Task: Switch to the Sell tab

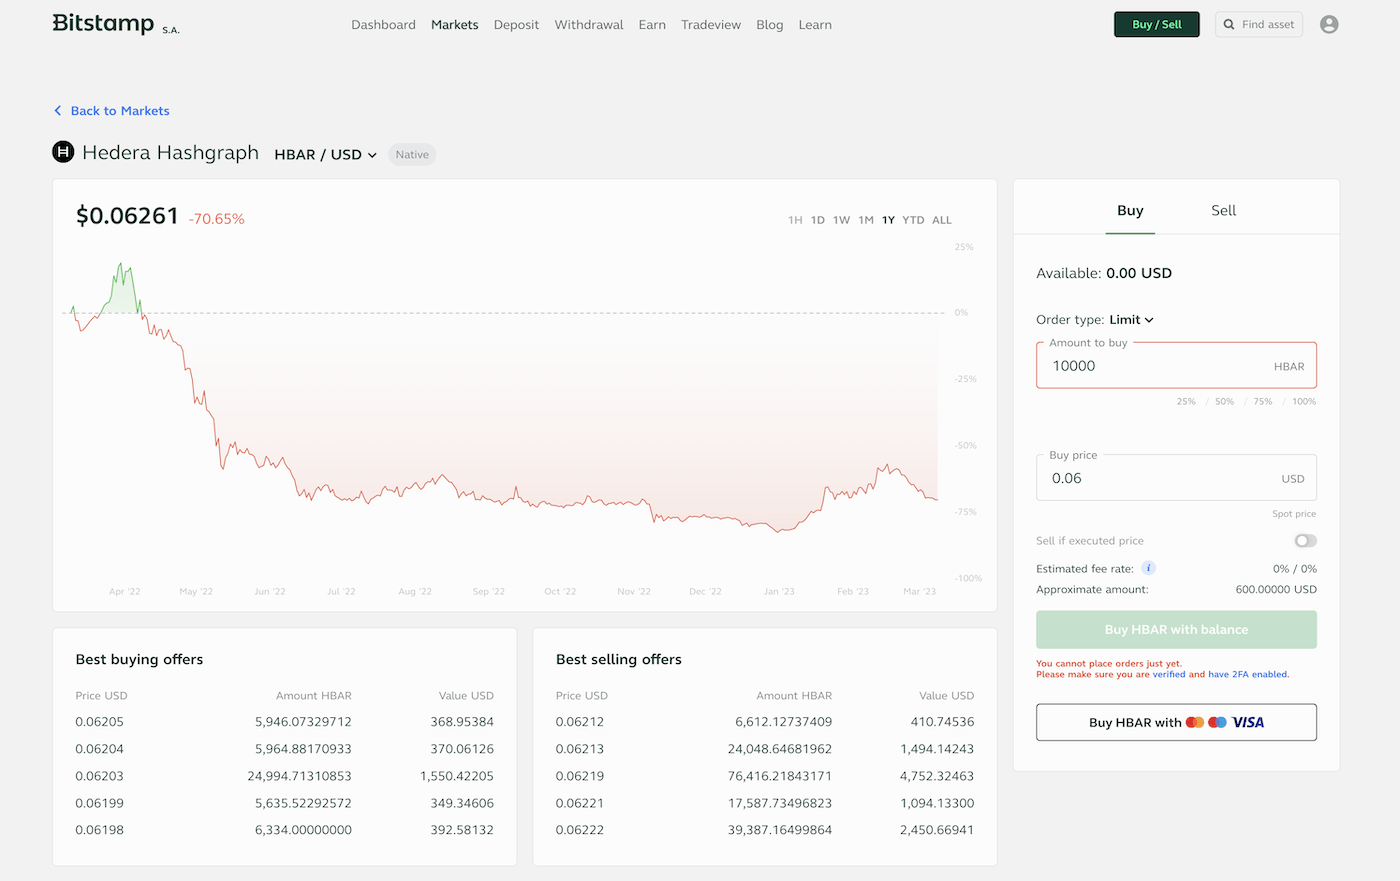Action: 1224,210
